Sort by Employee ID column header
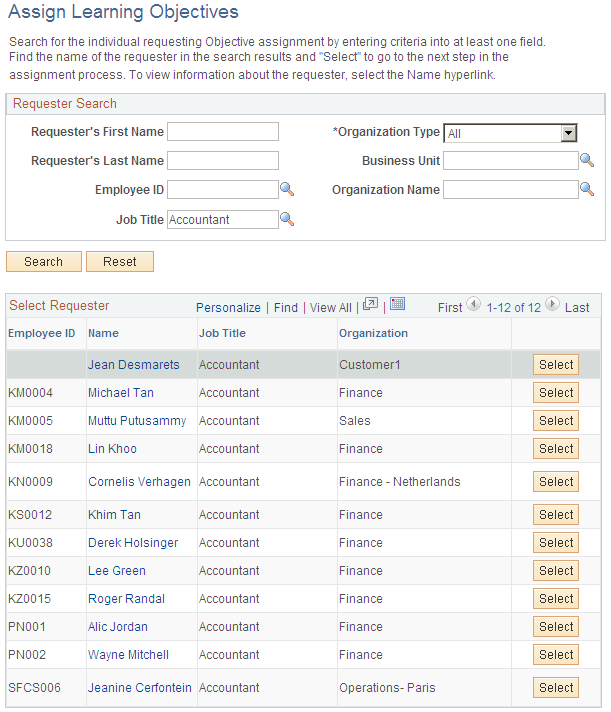Screen dimensions: 611x712 [x=41, y=333]
